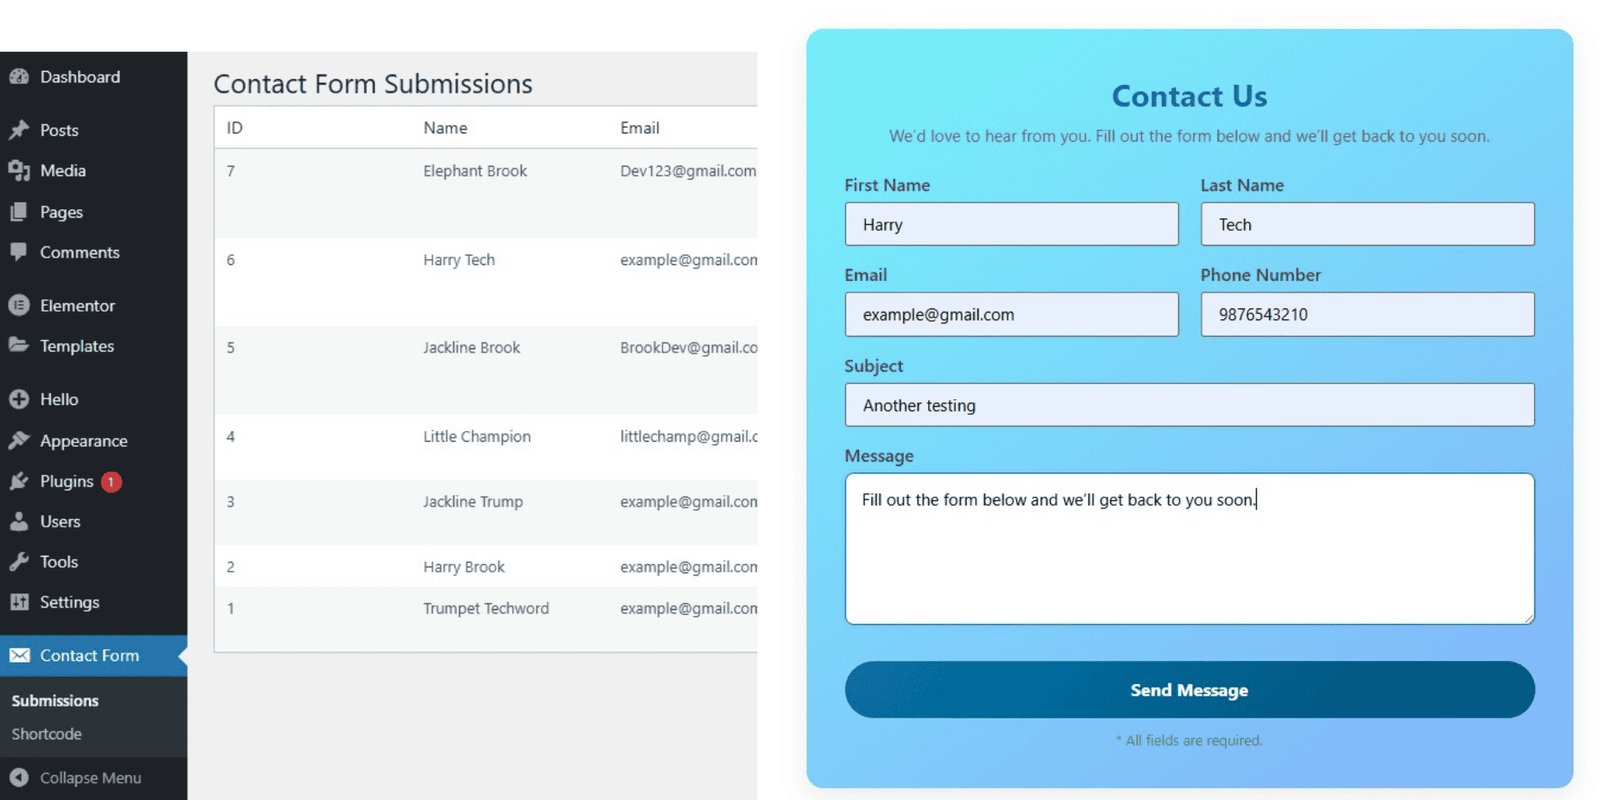The height and width of the screenshot is (800, 1600).
Task: Select the Users icon
Action: (20, 521)
